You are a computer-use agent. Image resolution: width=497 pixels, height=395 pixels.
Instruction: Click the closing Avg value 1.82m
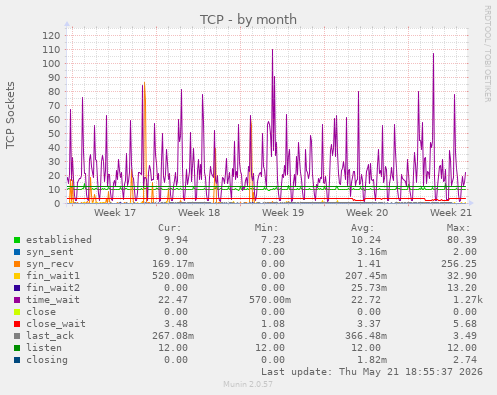click(x=372, y=360)
